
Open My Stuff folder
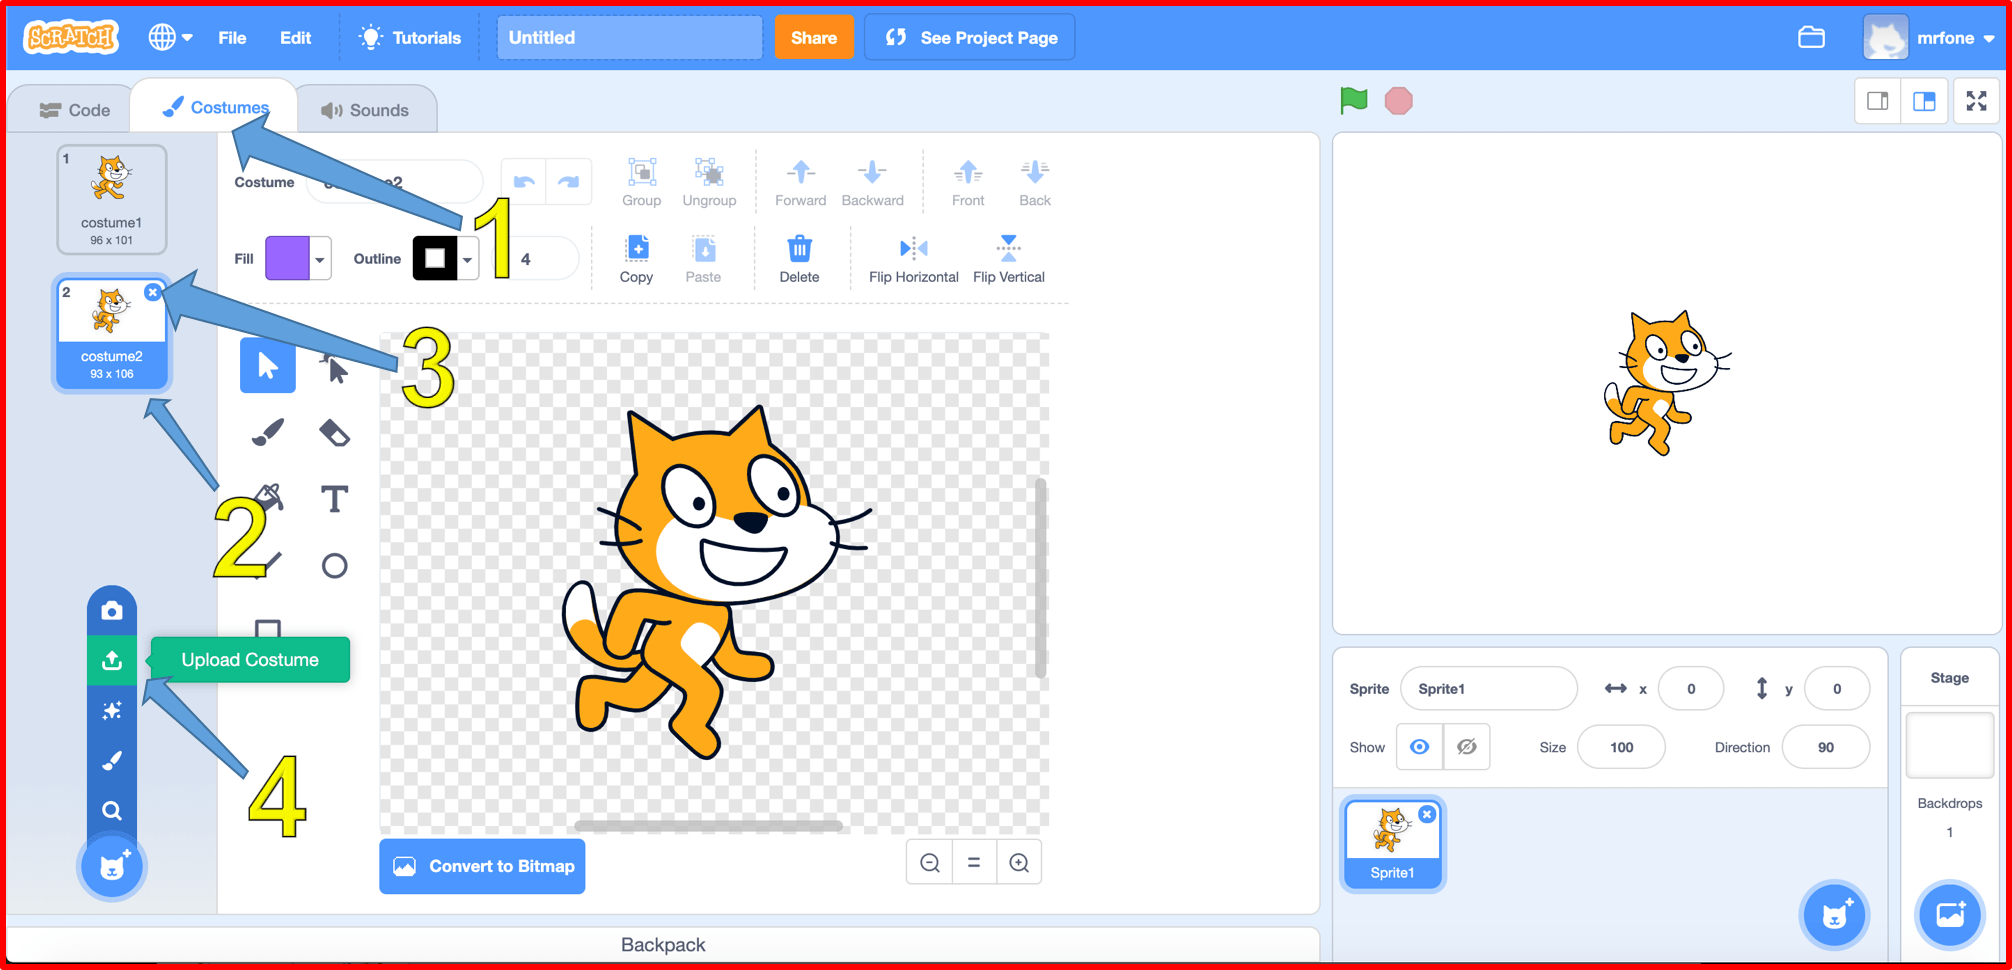click(x=1811, y=38)
